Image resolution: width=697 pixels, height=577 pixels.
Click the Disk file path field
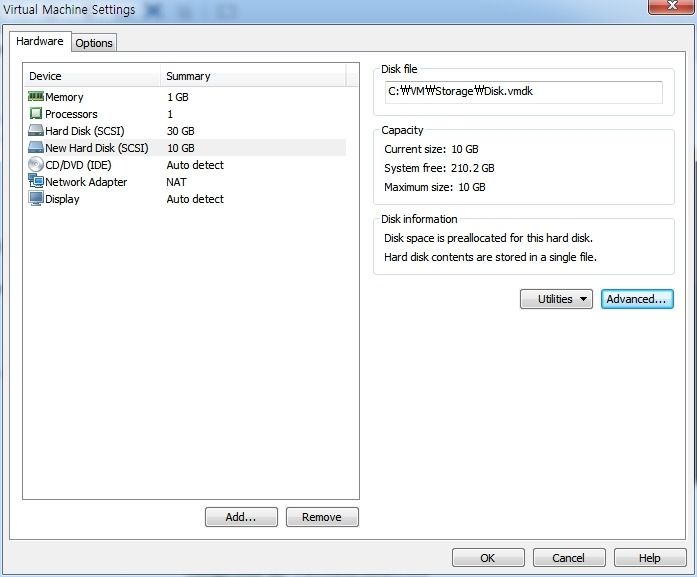[524, 92]
